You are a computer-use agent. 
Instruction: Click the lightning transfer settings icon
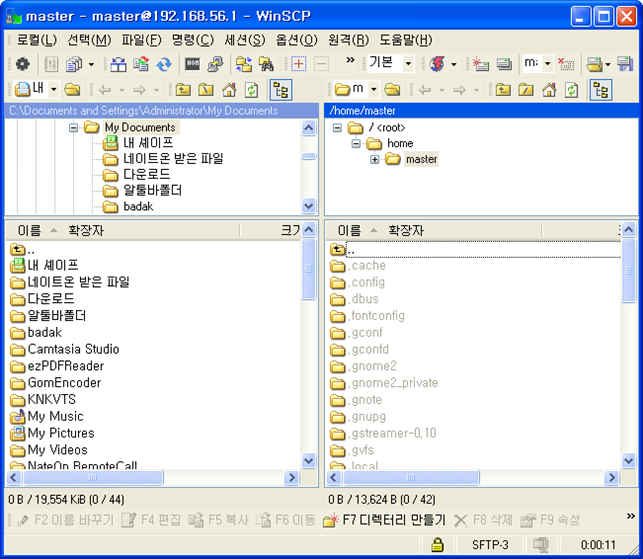(438, 64)
